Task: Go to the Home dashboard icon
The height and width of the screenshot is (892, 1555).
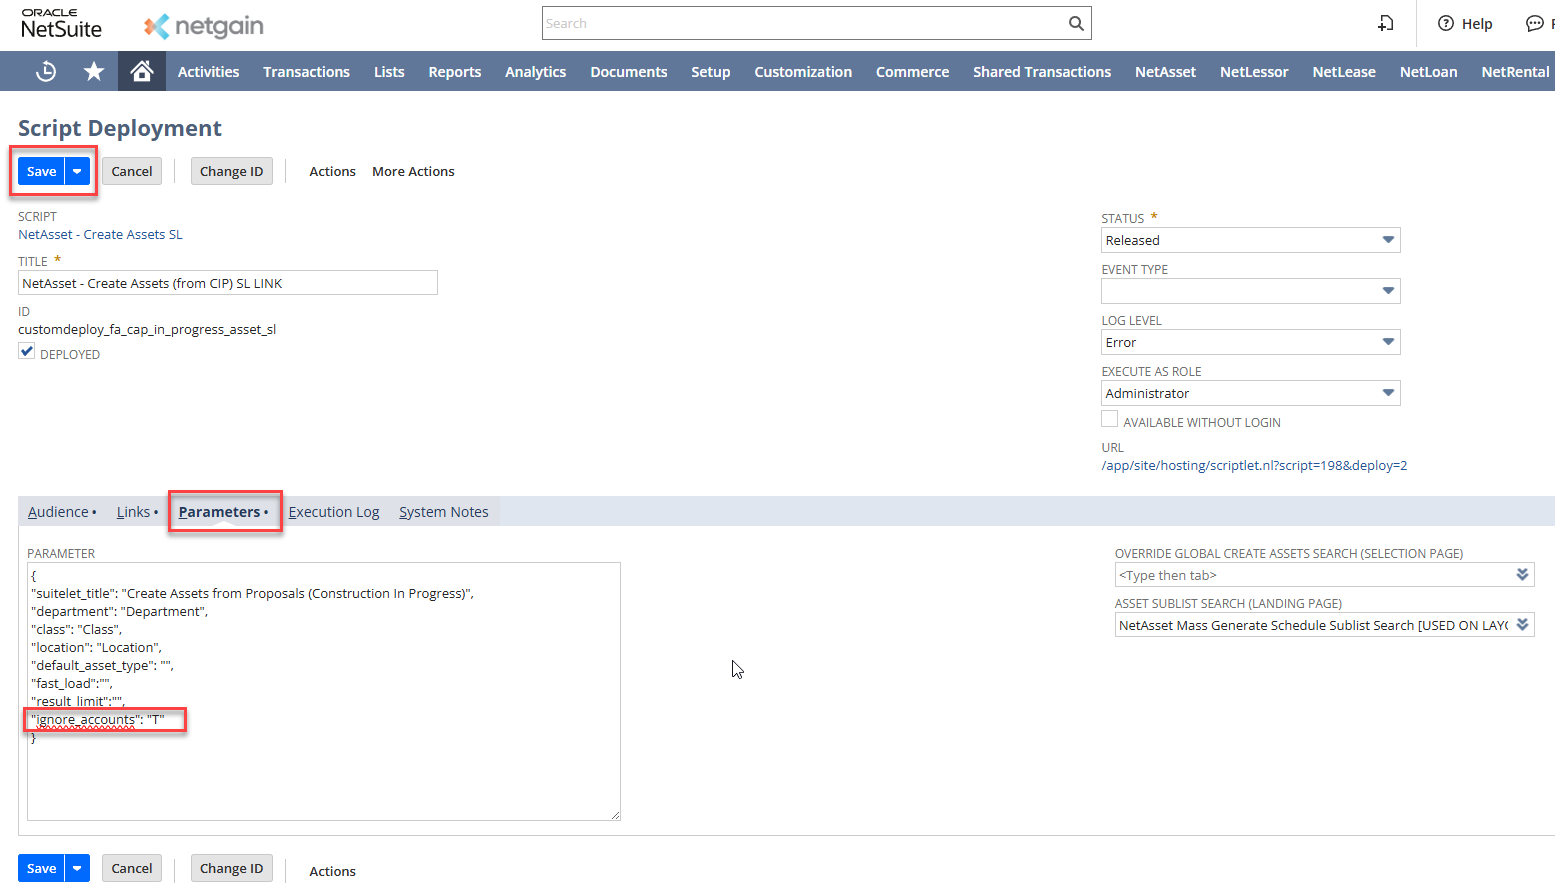Action: [x=142, y=71]
